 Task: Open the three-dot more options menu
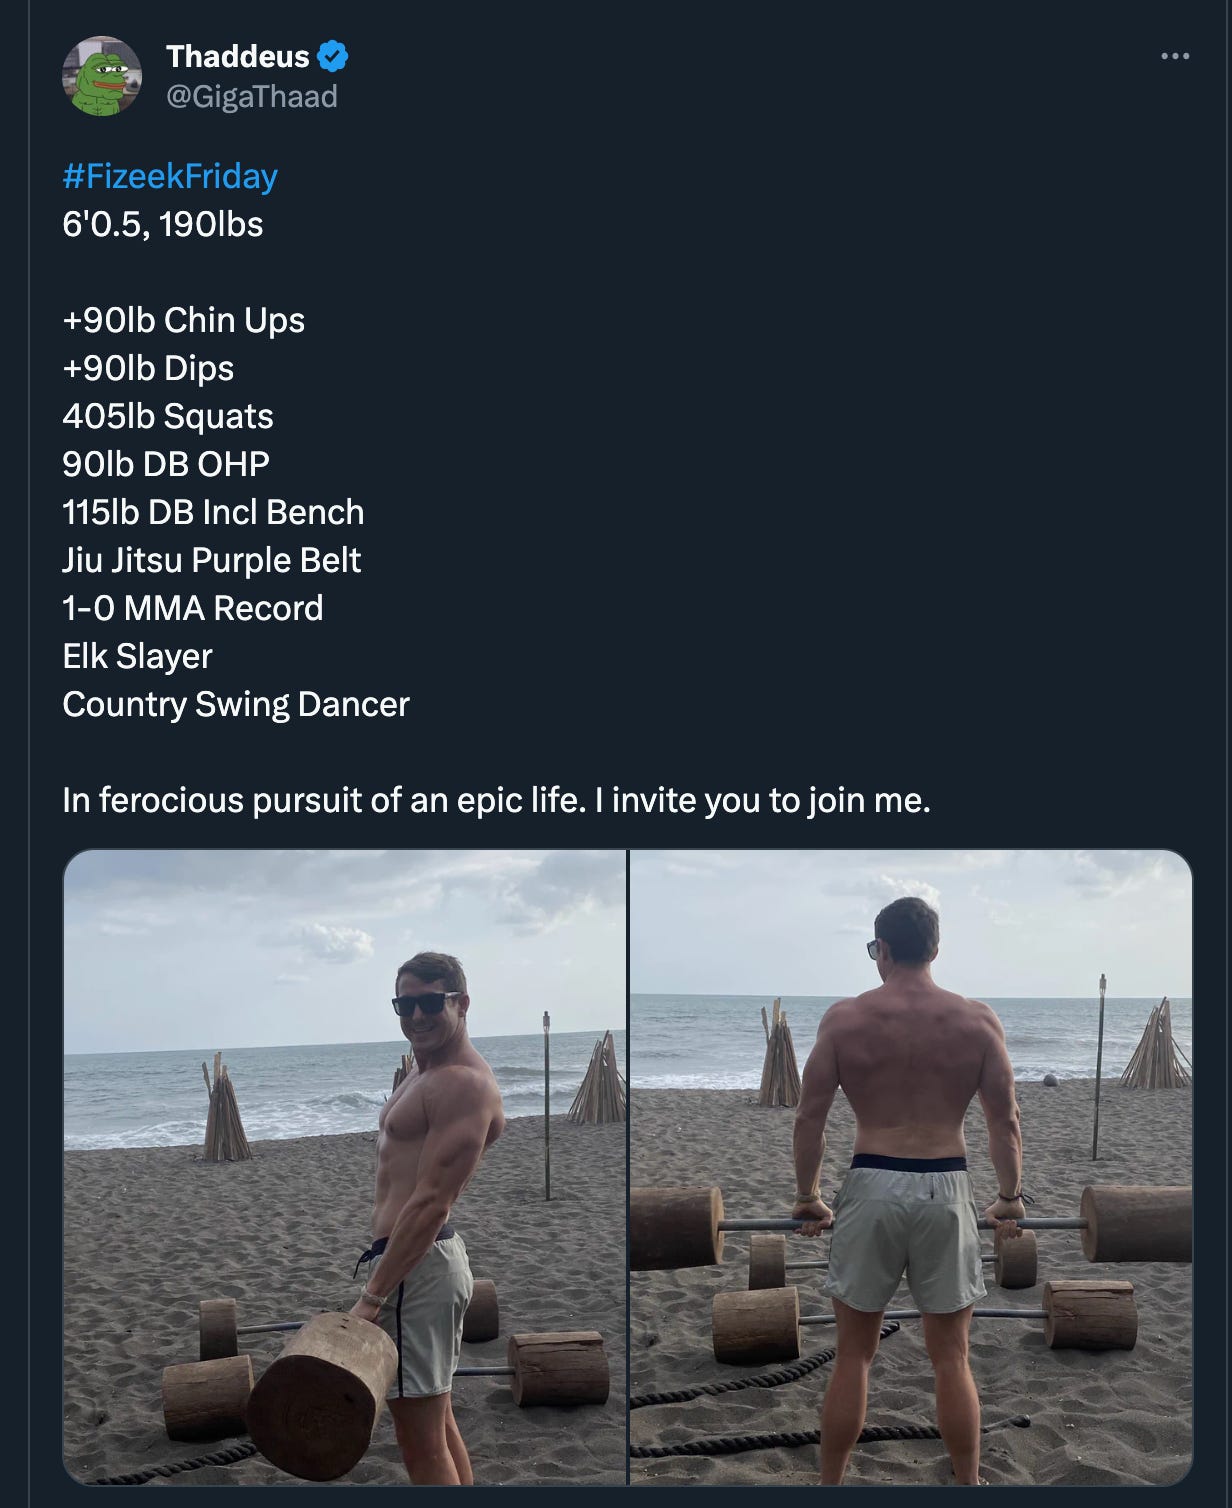click(x=1175, y=56)
